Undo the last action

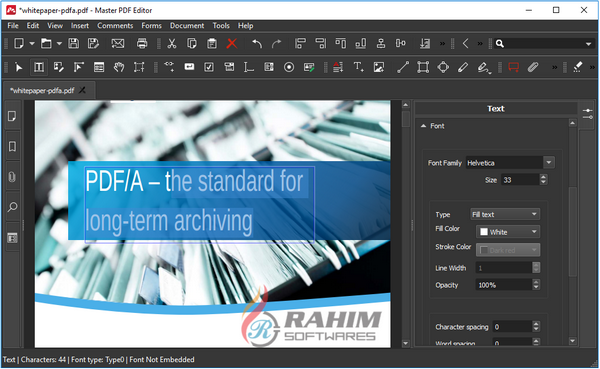[257, 43]
